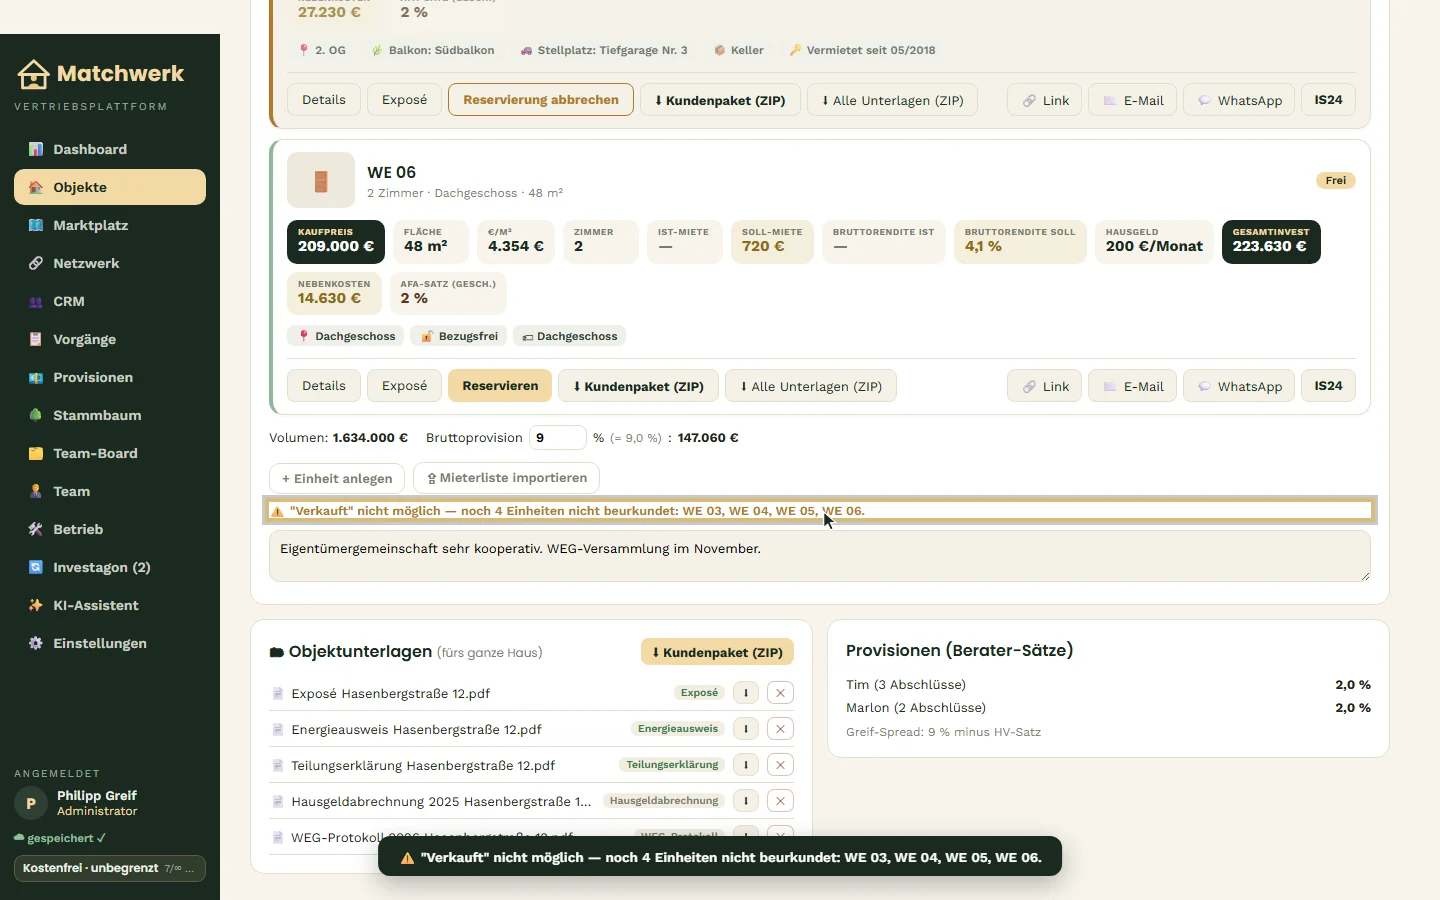Viewport: 1440px width, 900px height.
Task: Open the Dashboard from the sidebar
Action: pyautogui.click(x=110, y=149)
